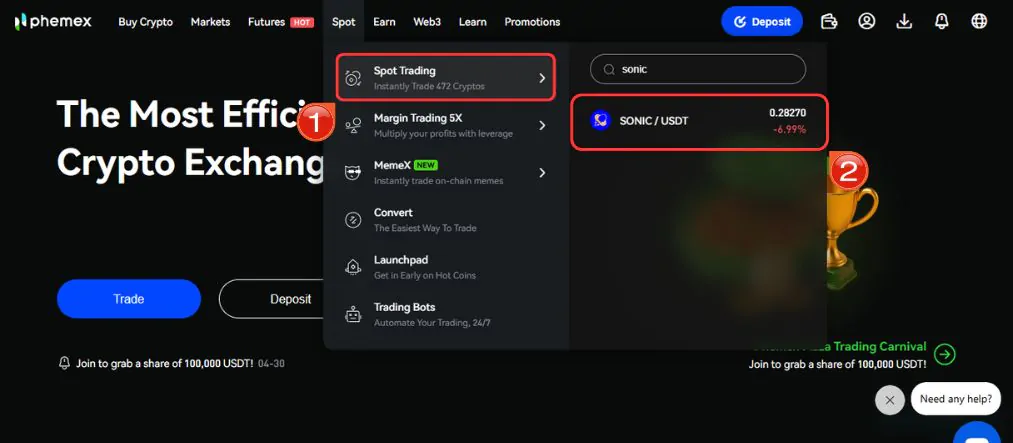Click the Launchpad rocket icon
Screen dimensions: 1013x443
tap(353, 267)
